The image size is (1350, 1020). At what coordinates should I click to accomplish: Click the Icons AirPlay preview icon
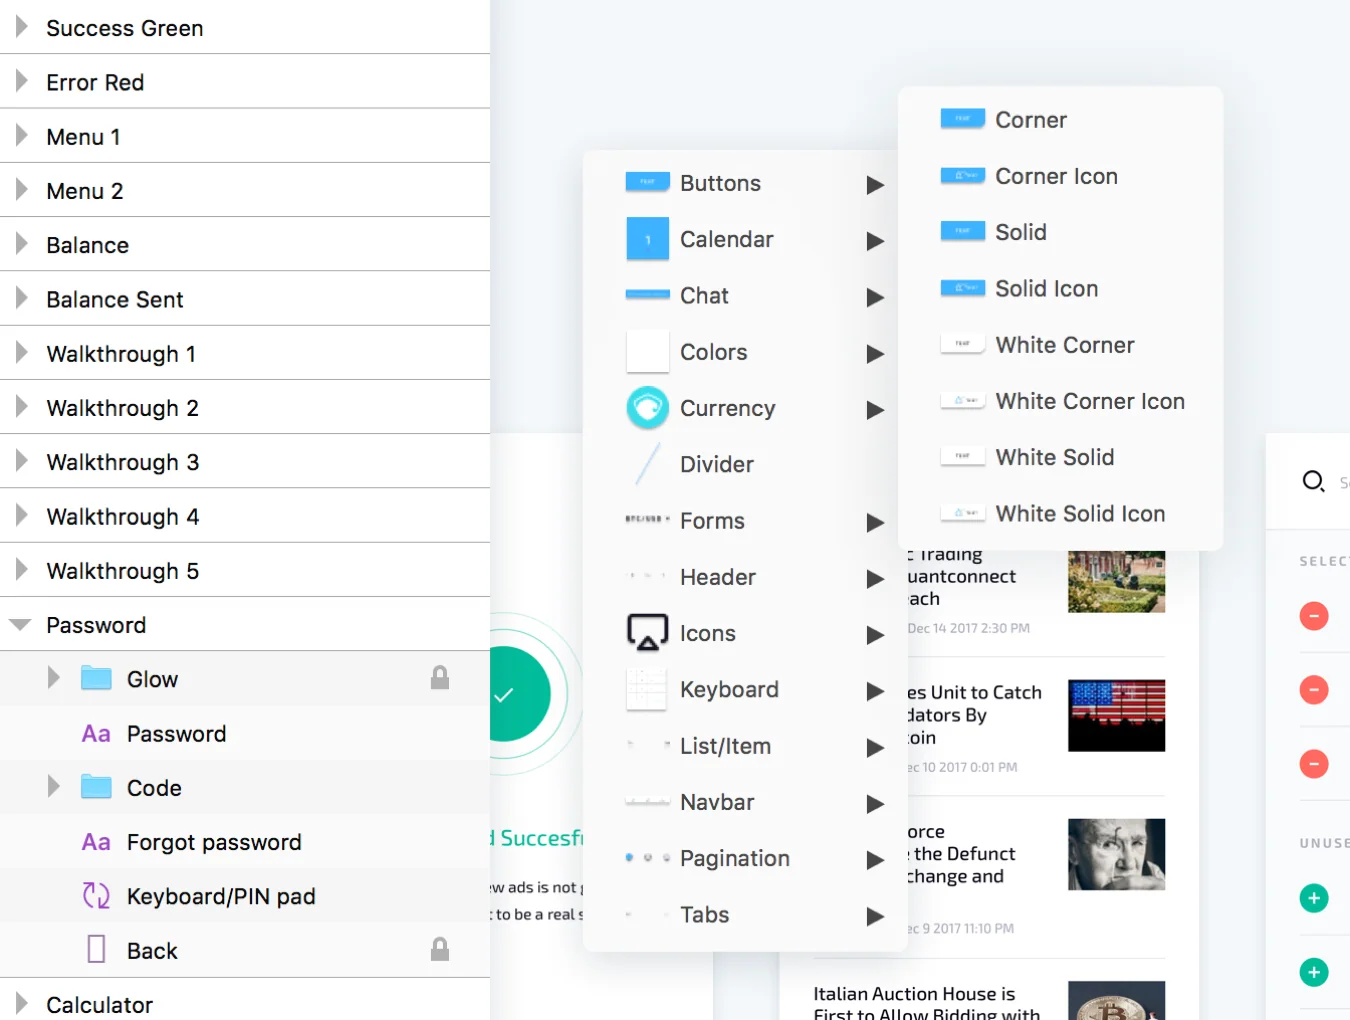(647, 633)
